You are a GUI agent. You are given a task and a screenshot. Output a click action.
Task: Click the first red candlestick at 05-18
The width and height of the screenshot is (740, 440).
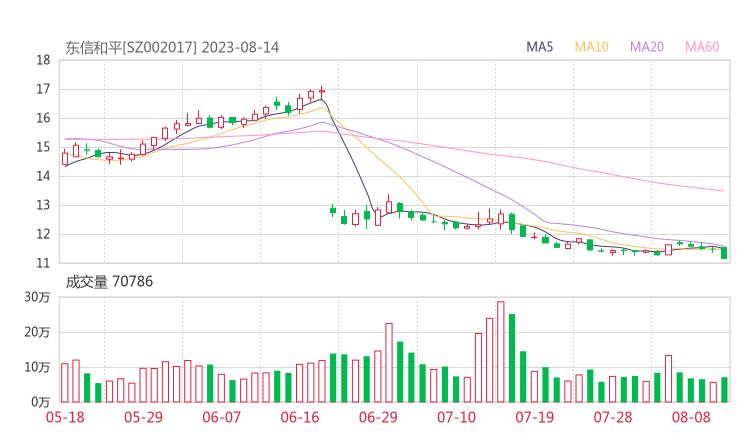point(65,157)
